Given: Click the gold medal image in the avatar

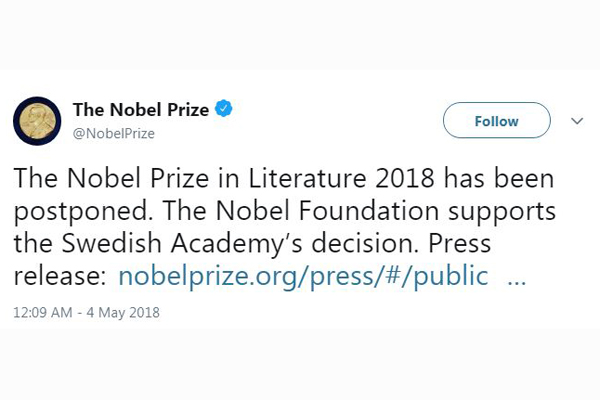Looking at the screenshot, I should 37,121.
